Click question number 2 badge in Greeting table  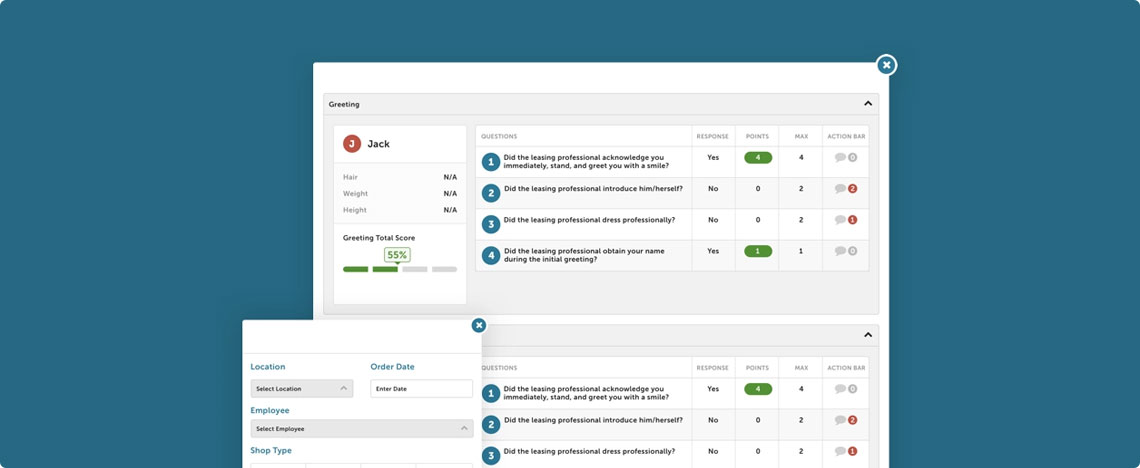[x=491, y=193]
